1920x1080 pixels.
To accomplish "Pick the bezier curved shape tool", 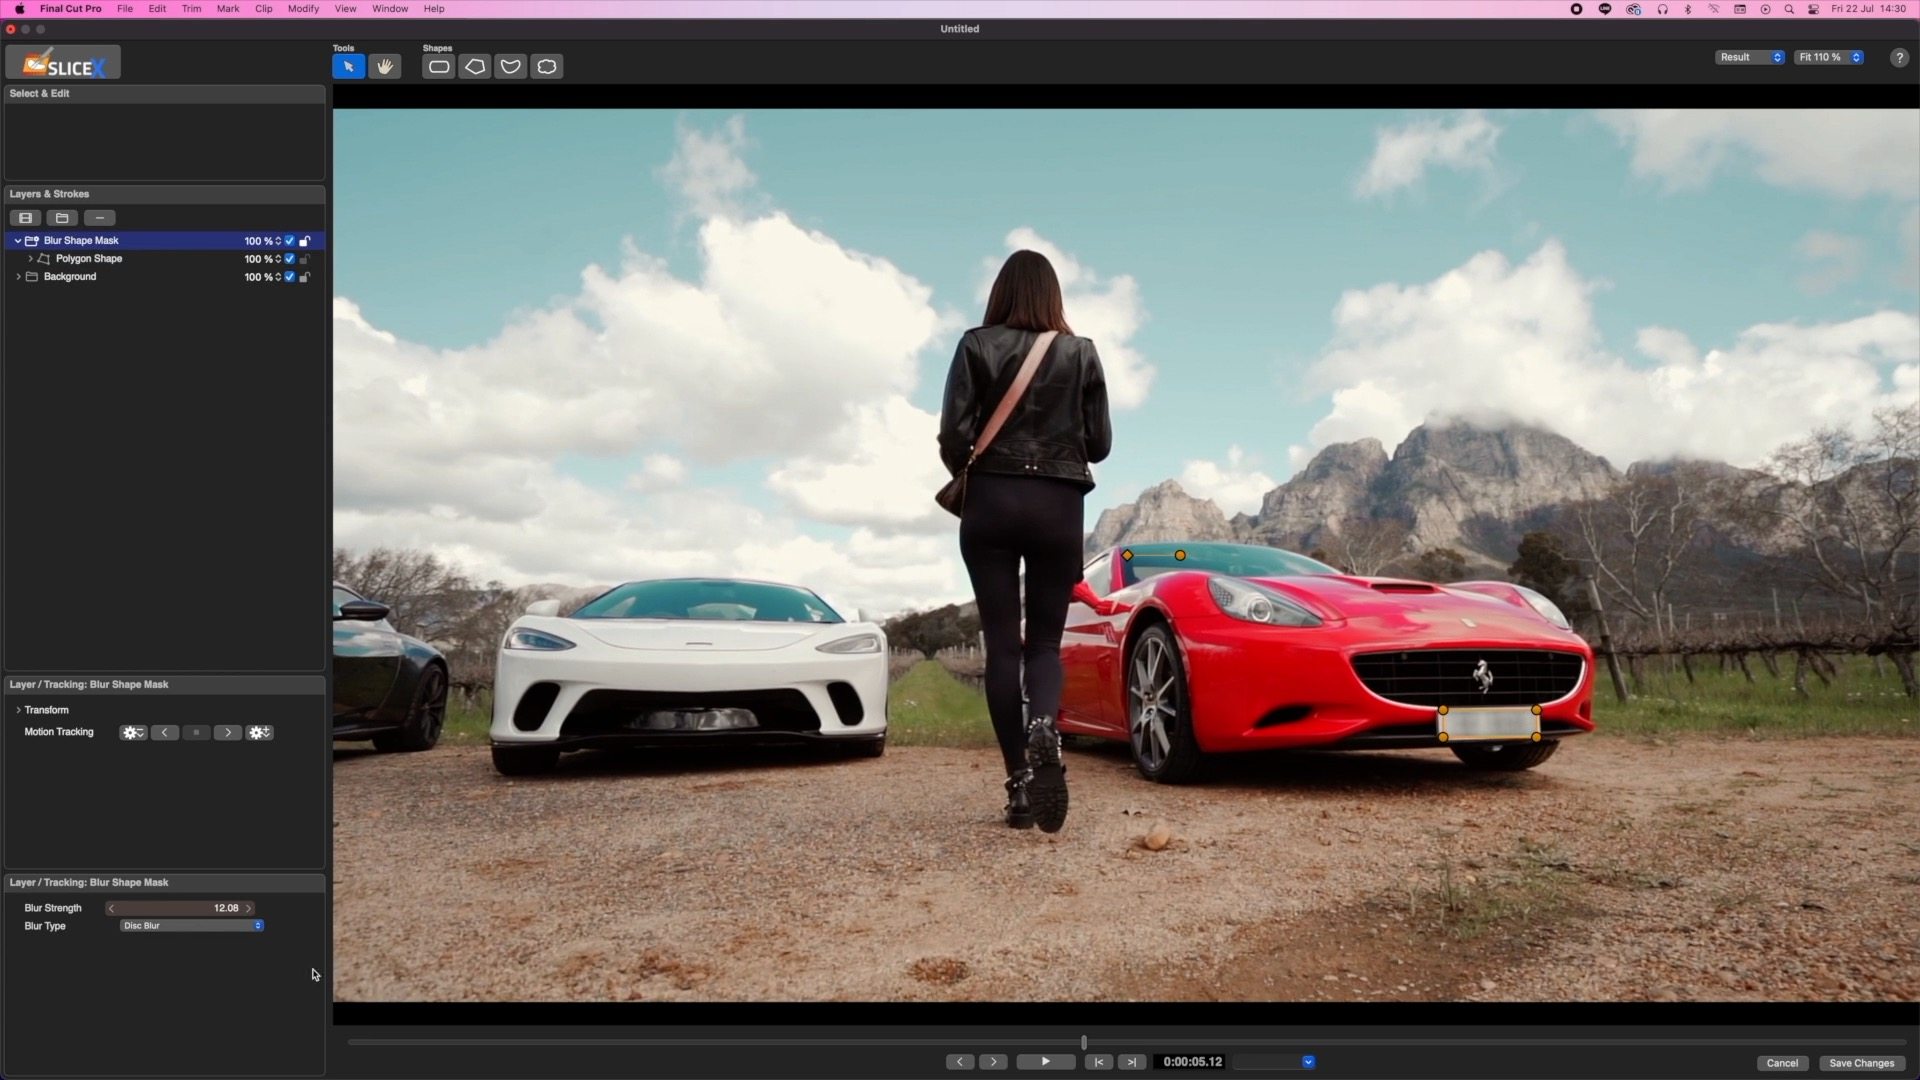I will (x=511, y=67).
